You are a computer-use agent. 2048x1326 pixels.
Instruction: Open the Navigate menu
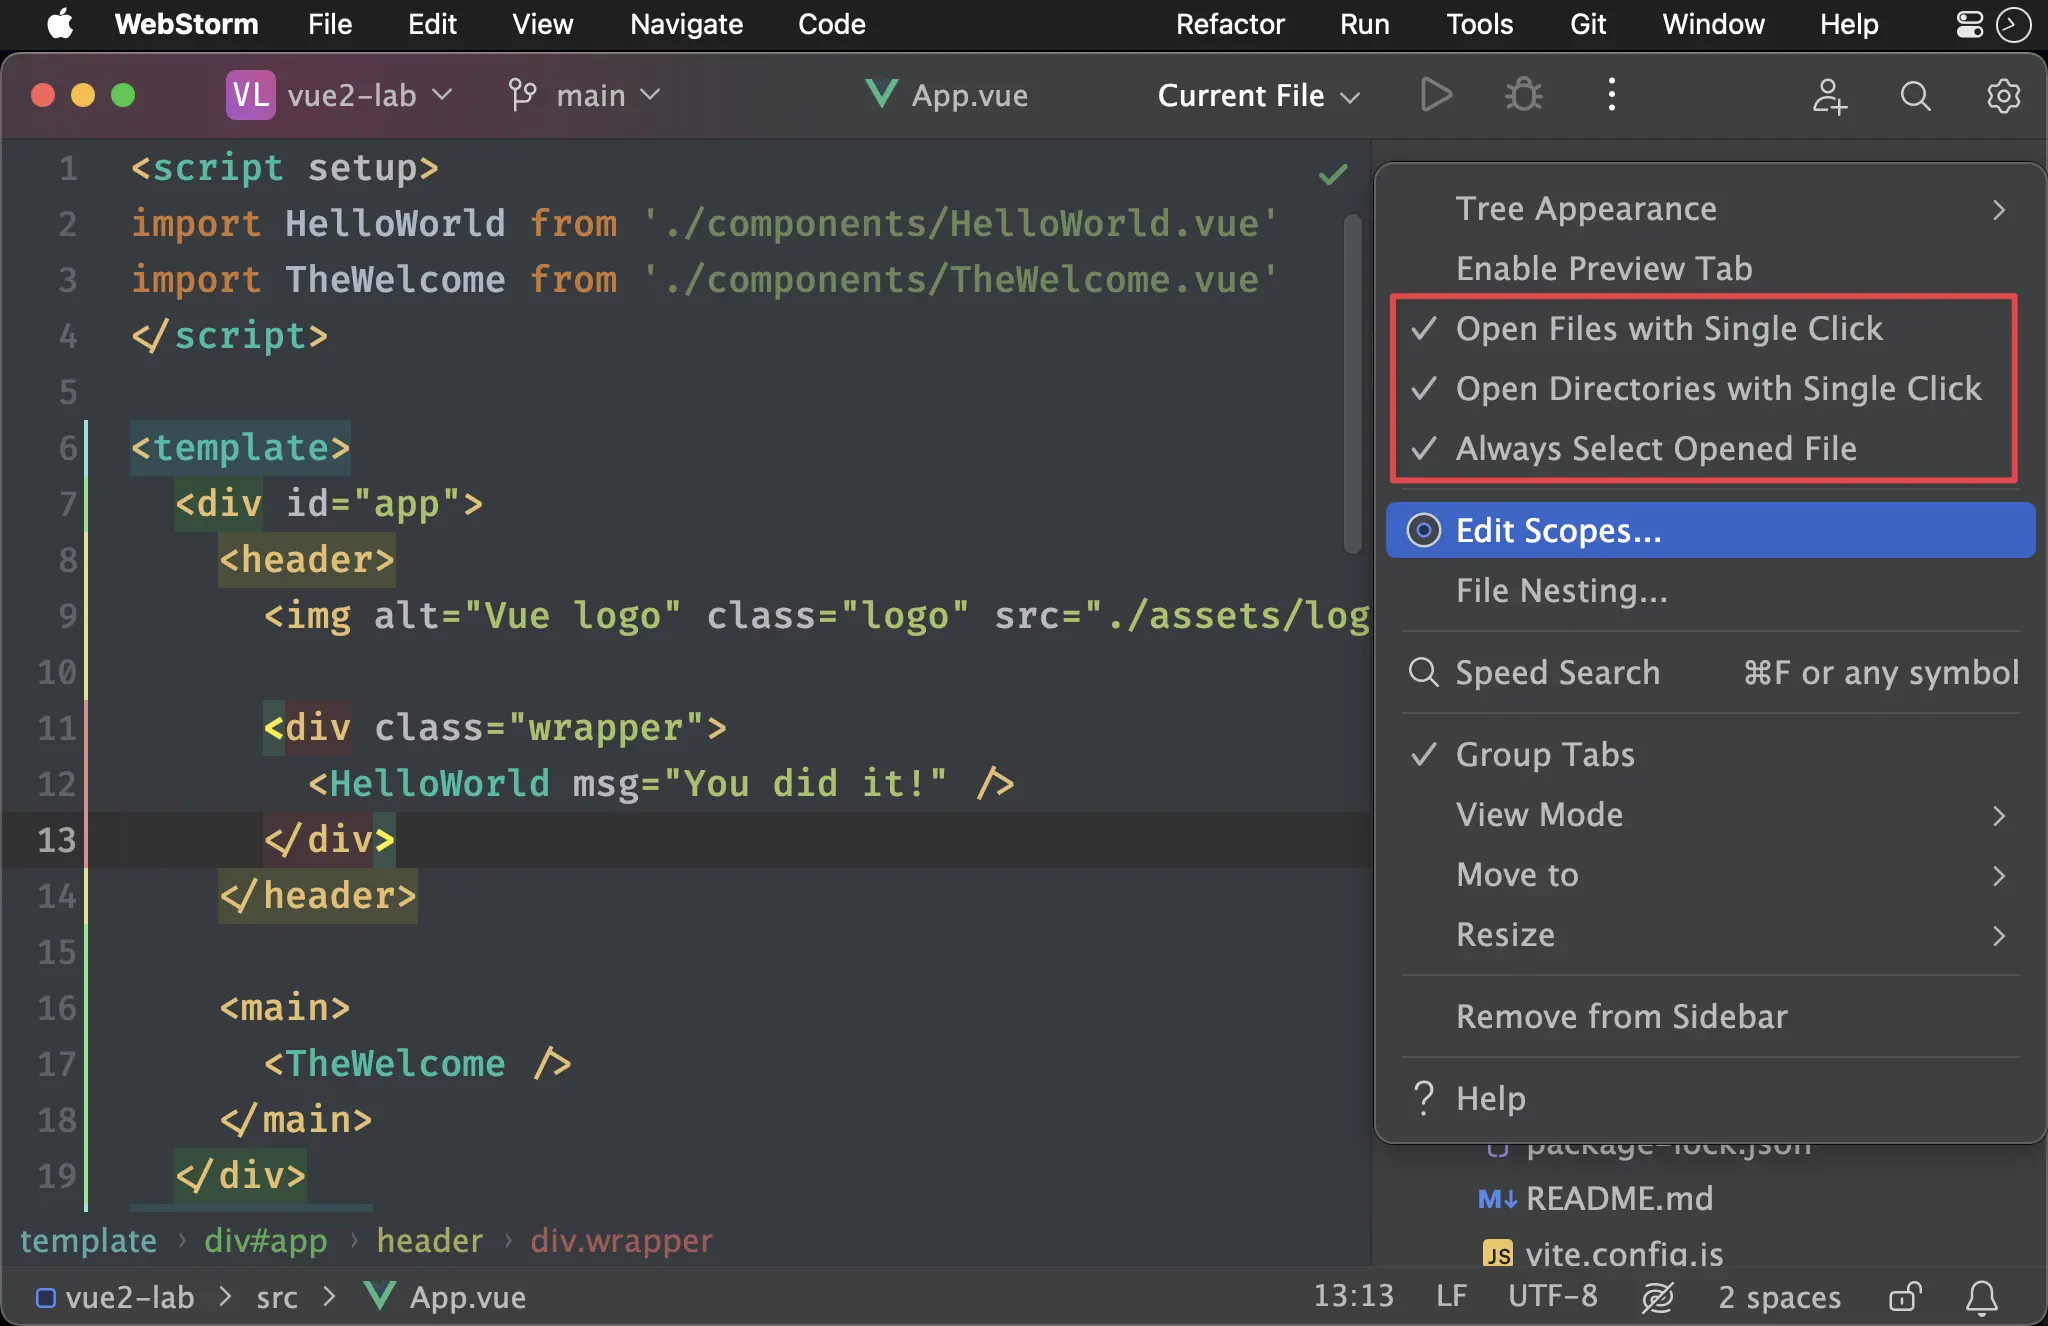686,24
